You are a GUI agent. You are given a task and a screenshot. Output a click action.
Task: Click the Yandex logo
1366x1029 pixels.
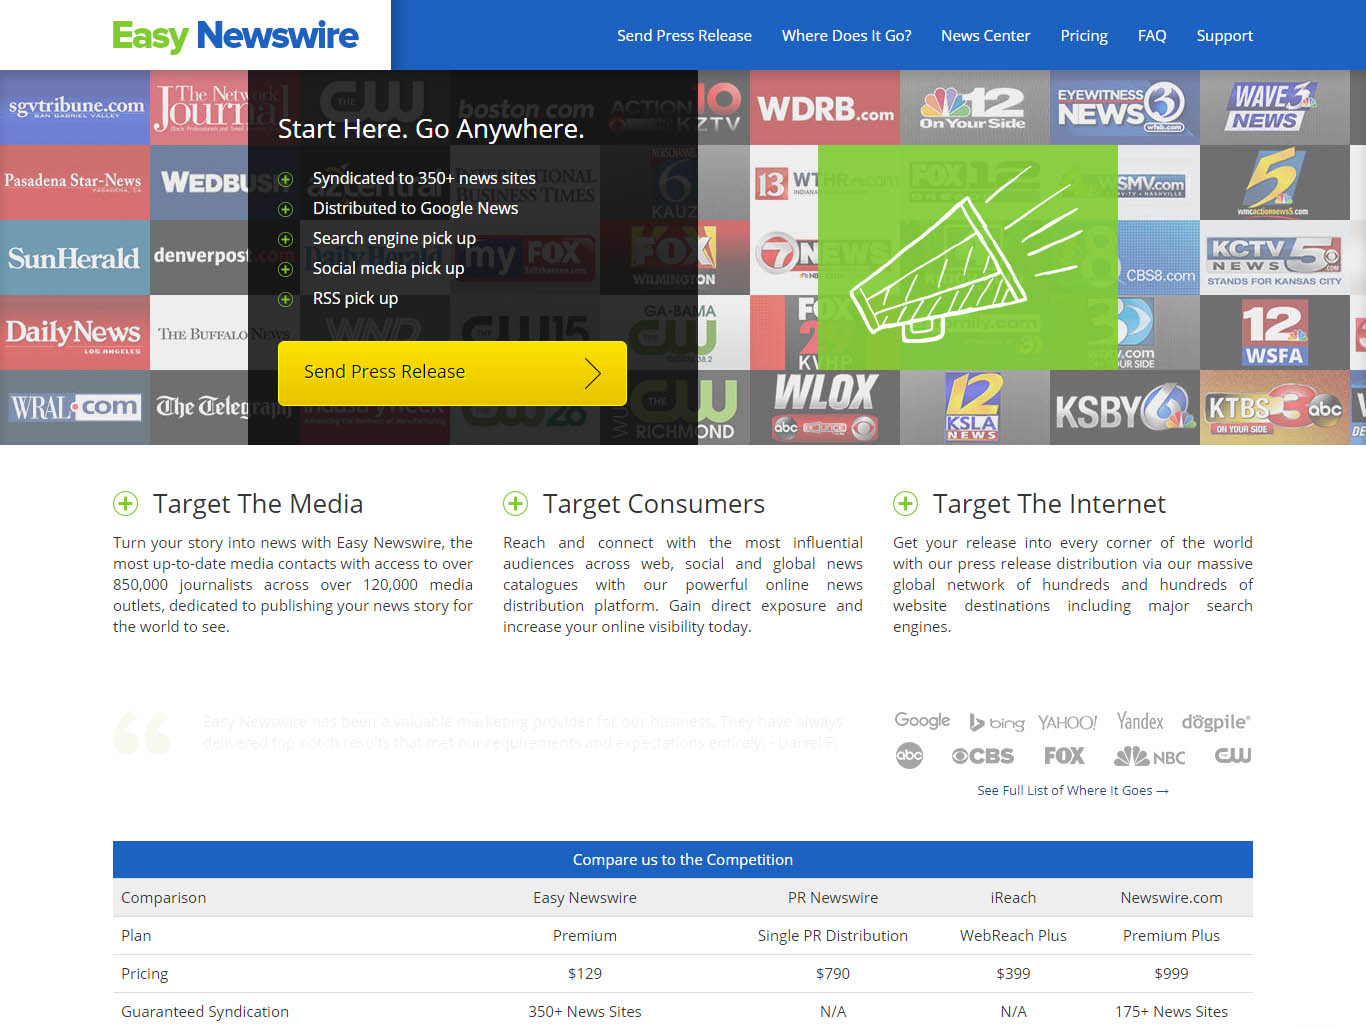pyautogui.click(x=1139, y=722)
